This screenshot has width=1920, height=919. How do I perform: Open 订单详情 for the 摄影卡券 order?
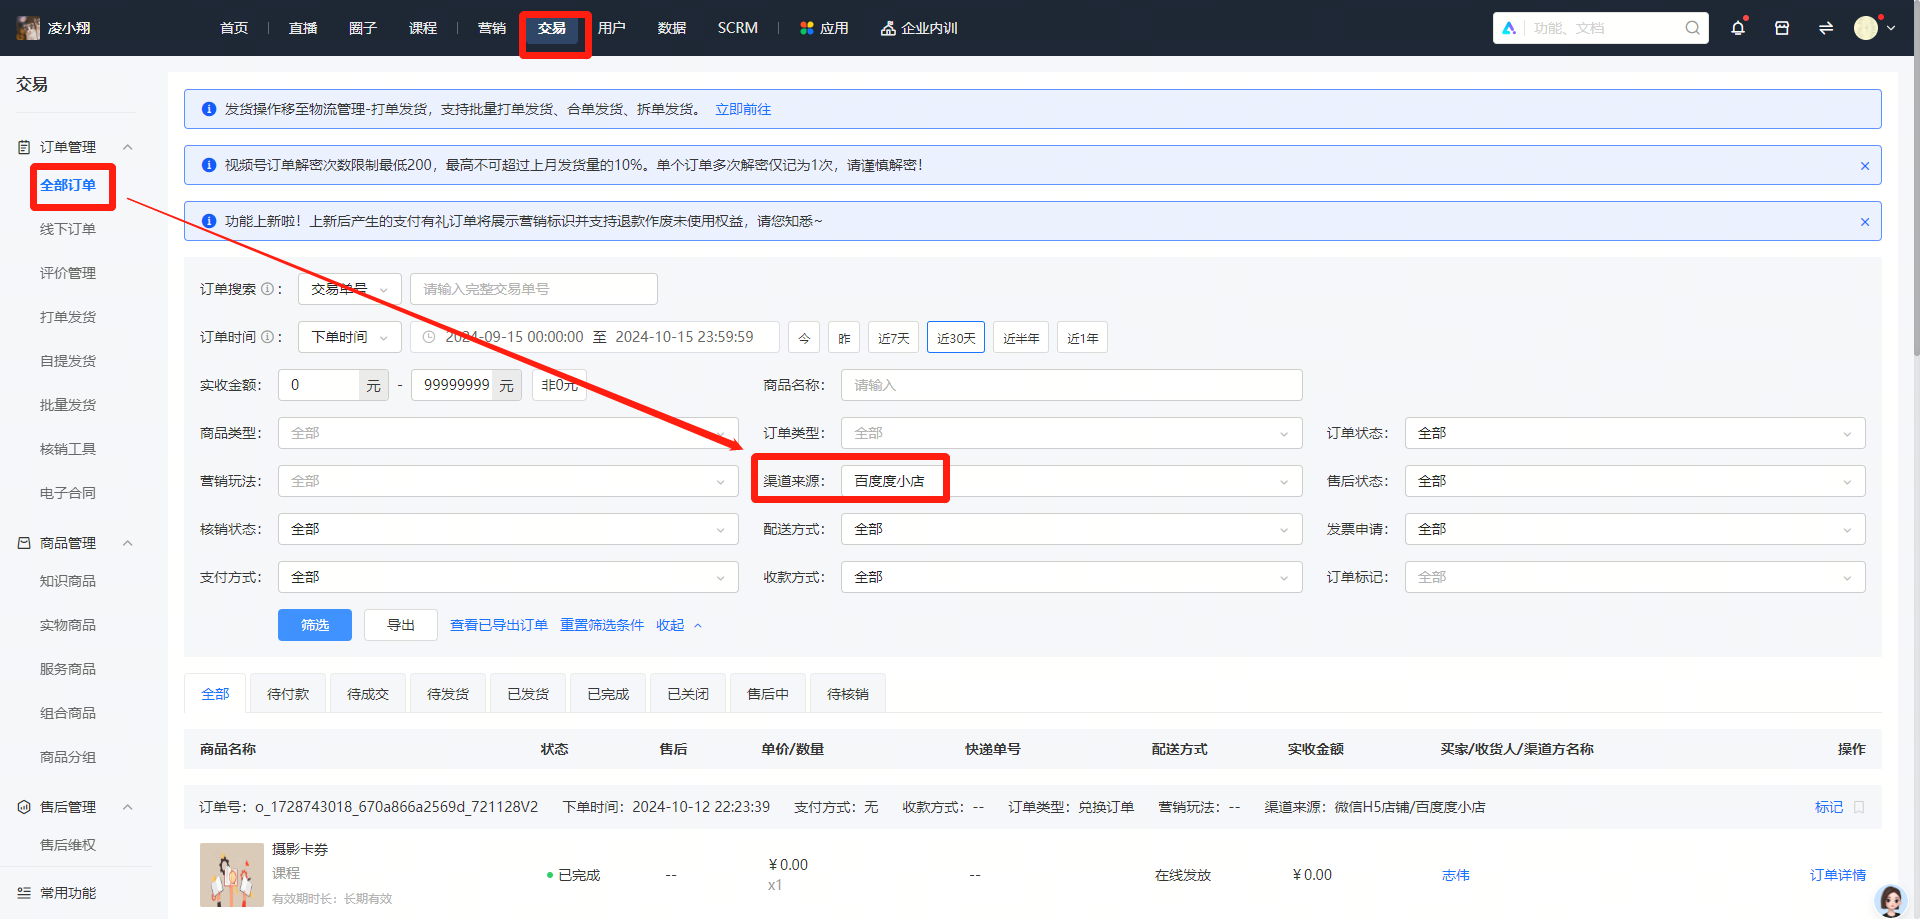pos(1838,875)
